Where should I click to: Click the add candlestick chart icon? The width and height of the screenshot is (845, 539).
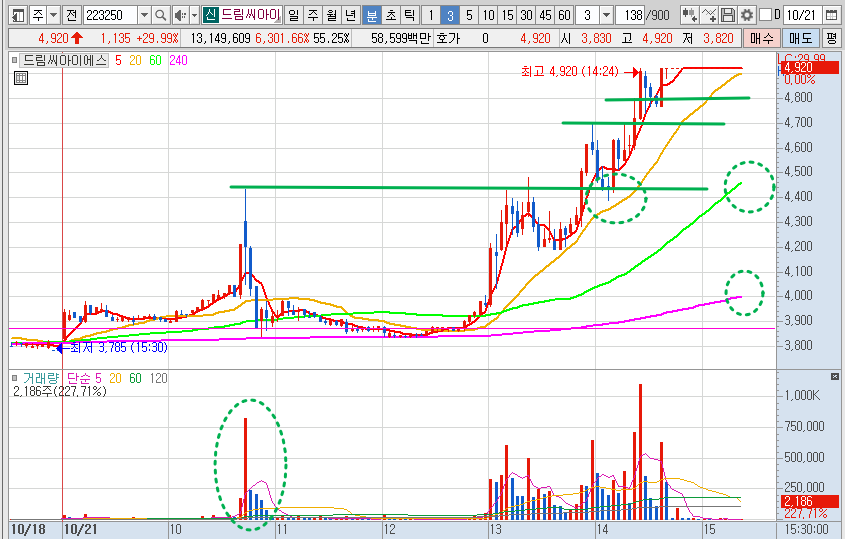689,15
